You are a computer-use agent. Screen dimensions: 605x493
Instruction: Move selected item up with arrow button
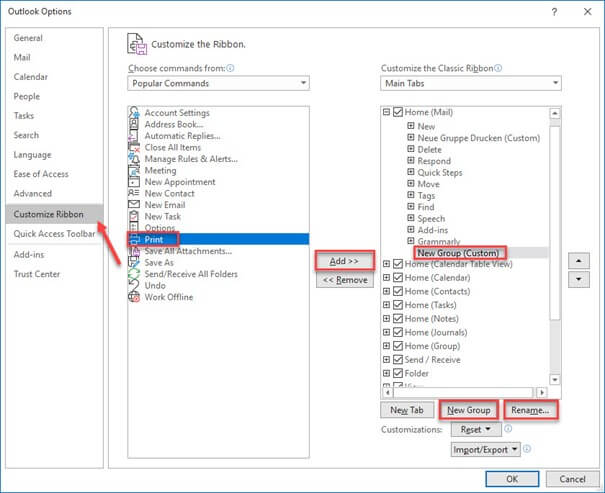pyautogui.click(x=578, y=261)
